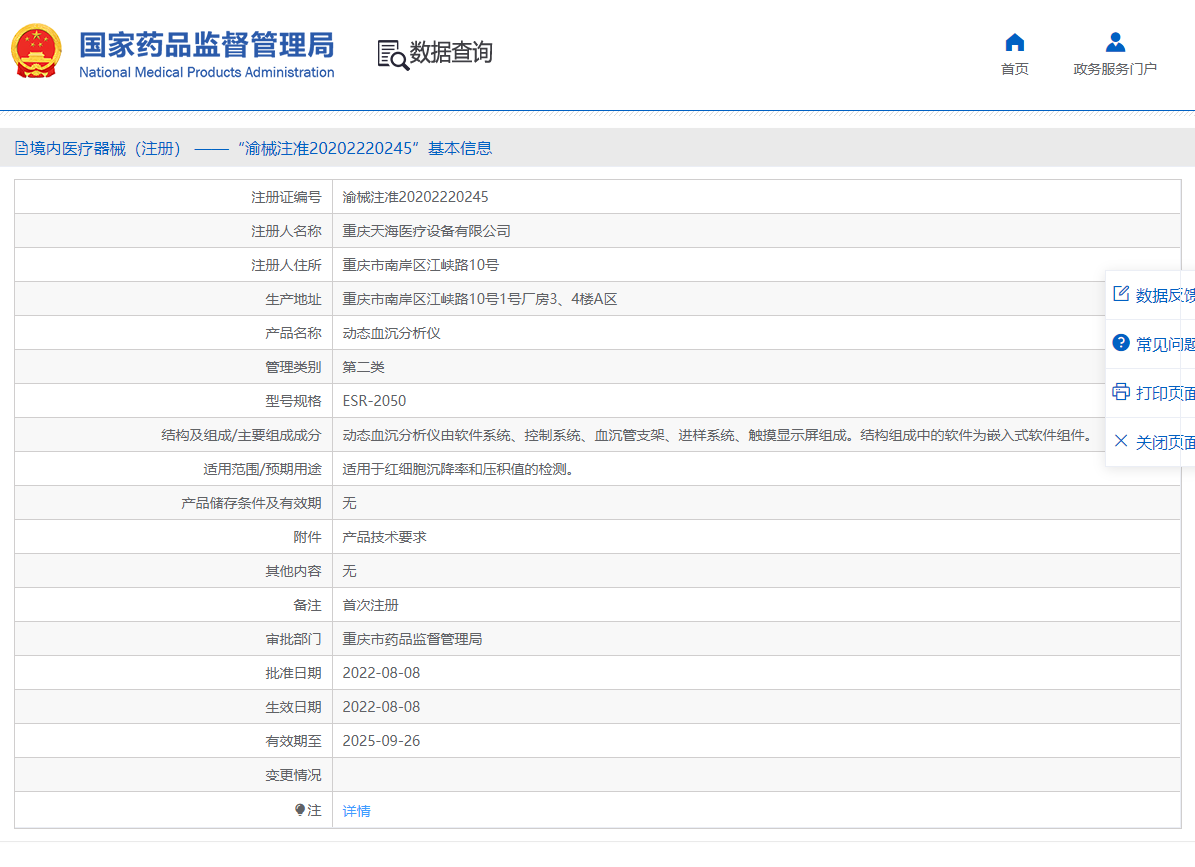The width and height of the screenshot is (1195, 867).
Task: Click 生效日期 value 2022-08-08
Action: pos(381,707)
